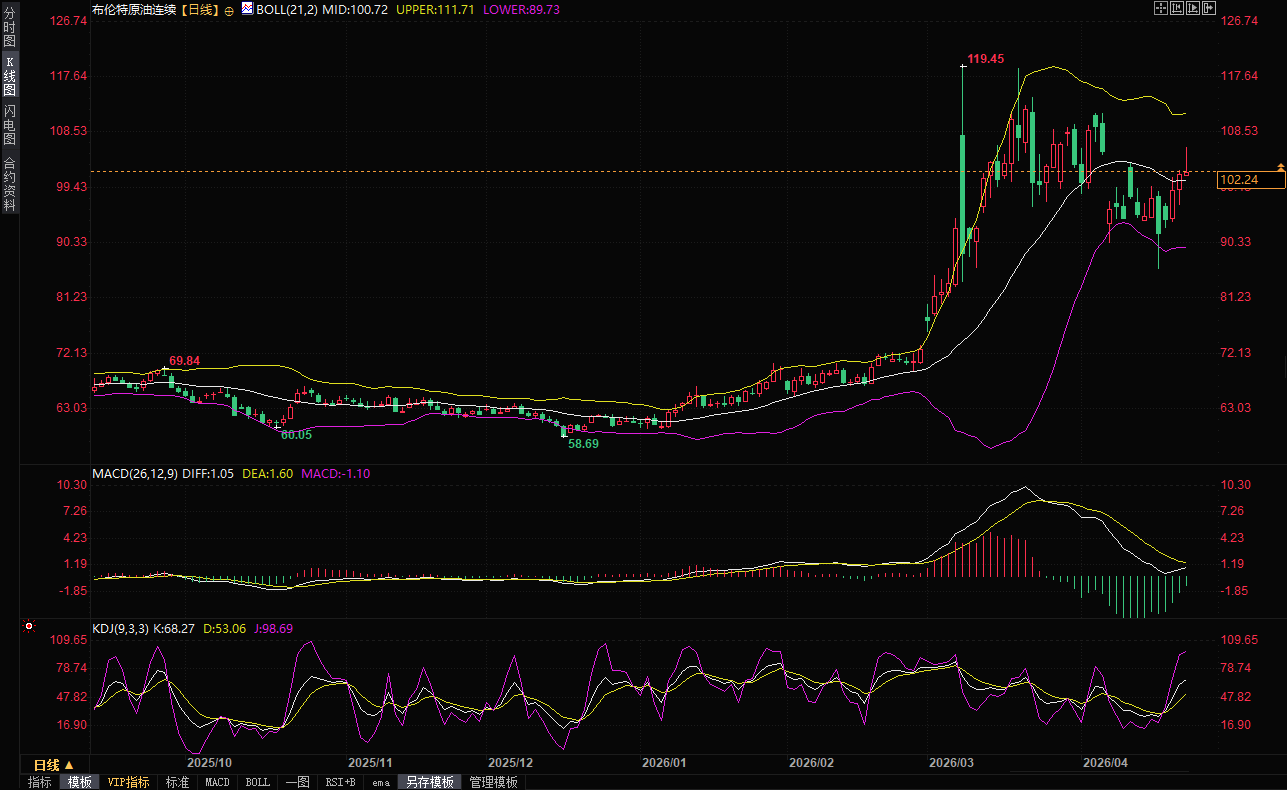1287x790 pixels.
Task: Click the MID:100.72 value
Action: (x=354, y=9)
